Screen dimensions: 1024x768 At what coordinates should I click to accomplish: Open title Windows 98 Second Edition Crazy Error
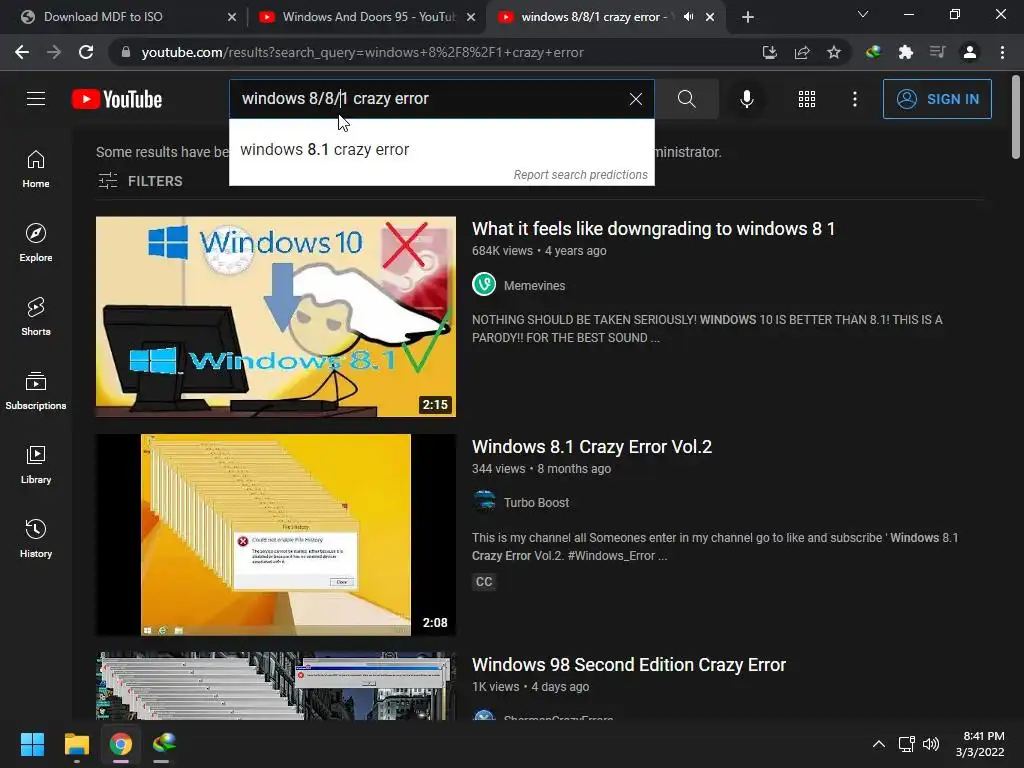[629, 665]
